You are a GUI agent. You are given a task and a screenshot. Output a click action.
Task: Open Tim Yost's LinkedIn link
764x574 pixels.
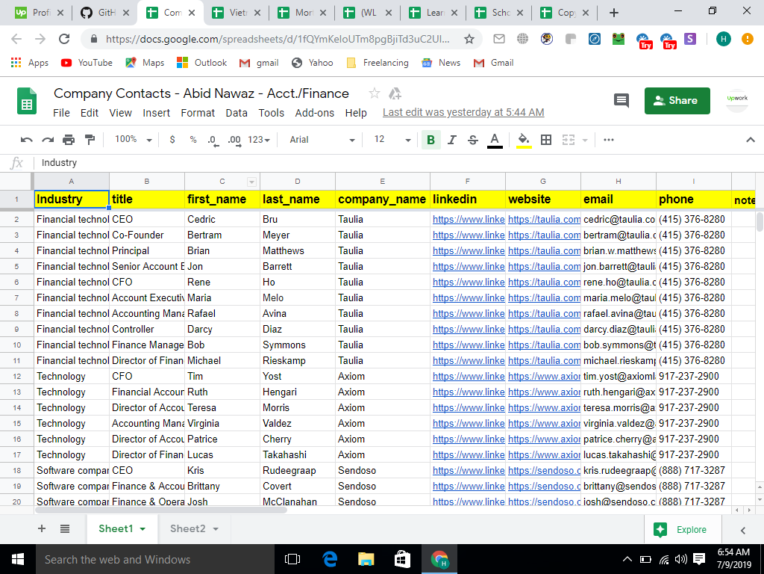coord(468,376)
